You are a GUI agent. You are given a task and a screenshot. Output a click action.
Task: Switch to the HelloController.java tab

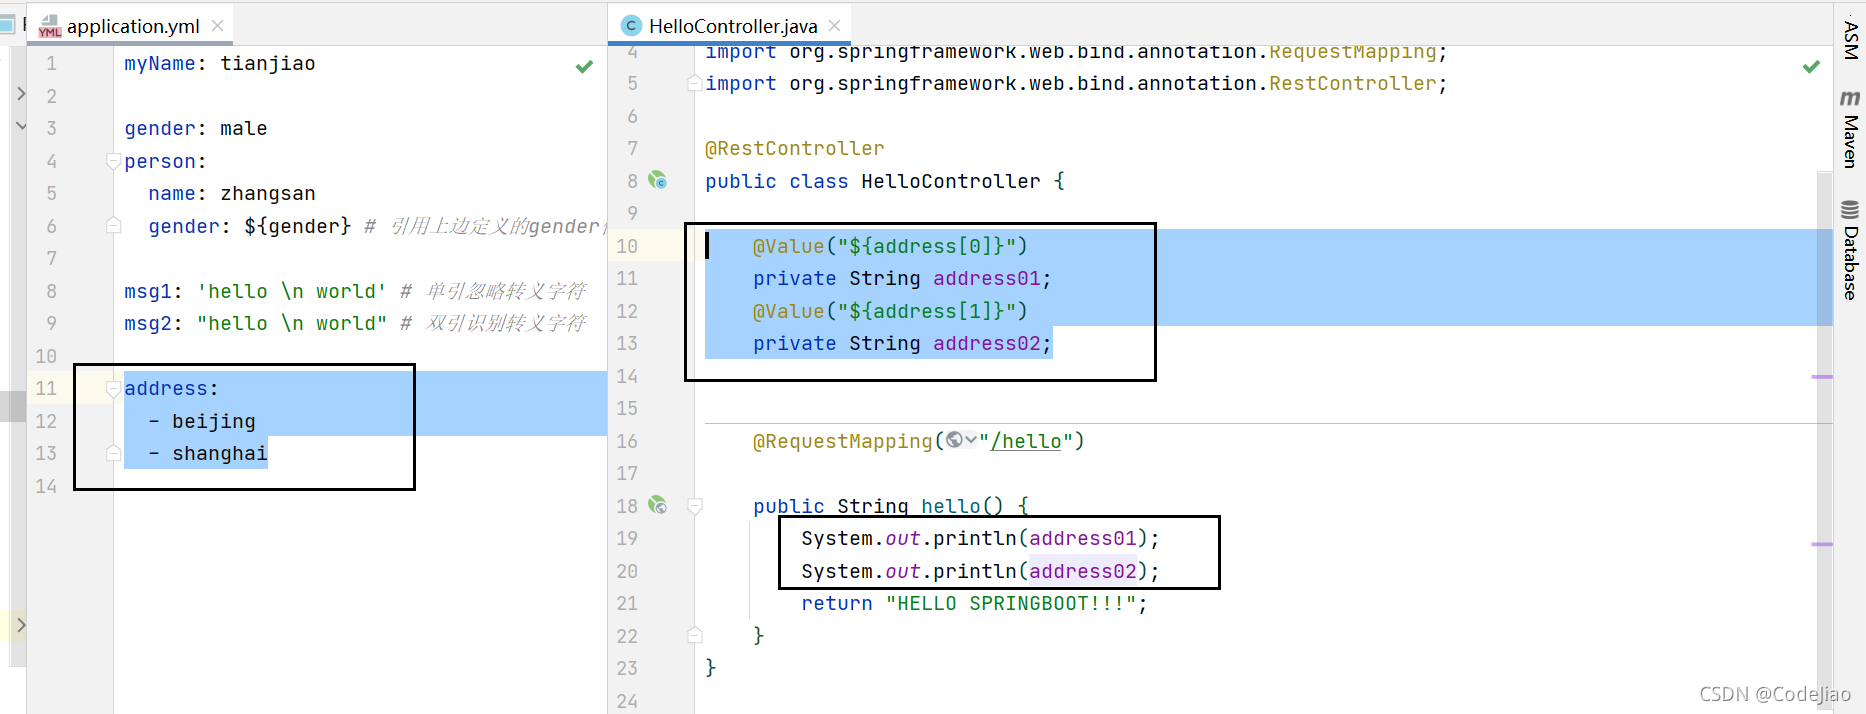pos(732,26)
